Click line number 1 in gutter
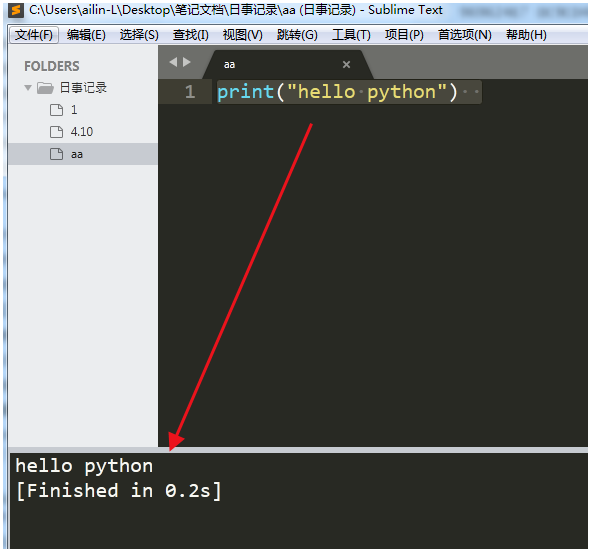The width and height of the screenshot is (591, 551). pos(190,92)
